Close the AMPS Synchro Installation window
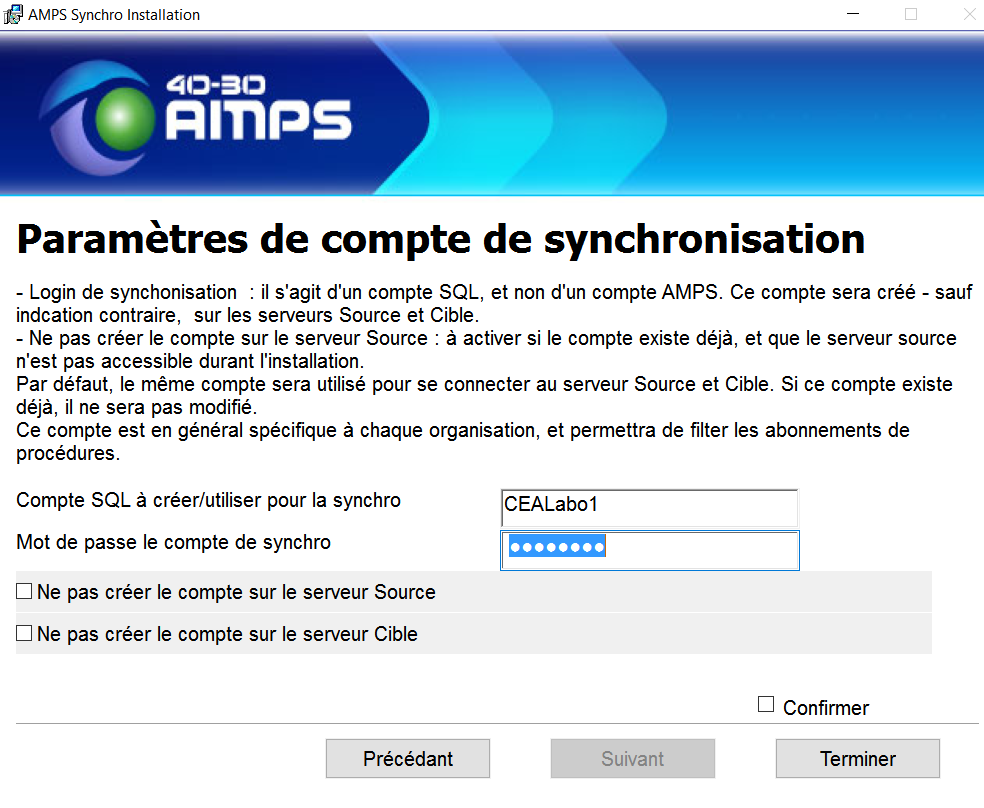This screenshot has height=808, width=984. tap(965, 15)
